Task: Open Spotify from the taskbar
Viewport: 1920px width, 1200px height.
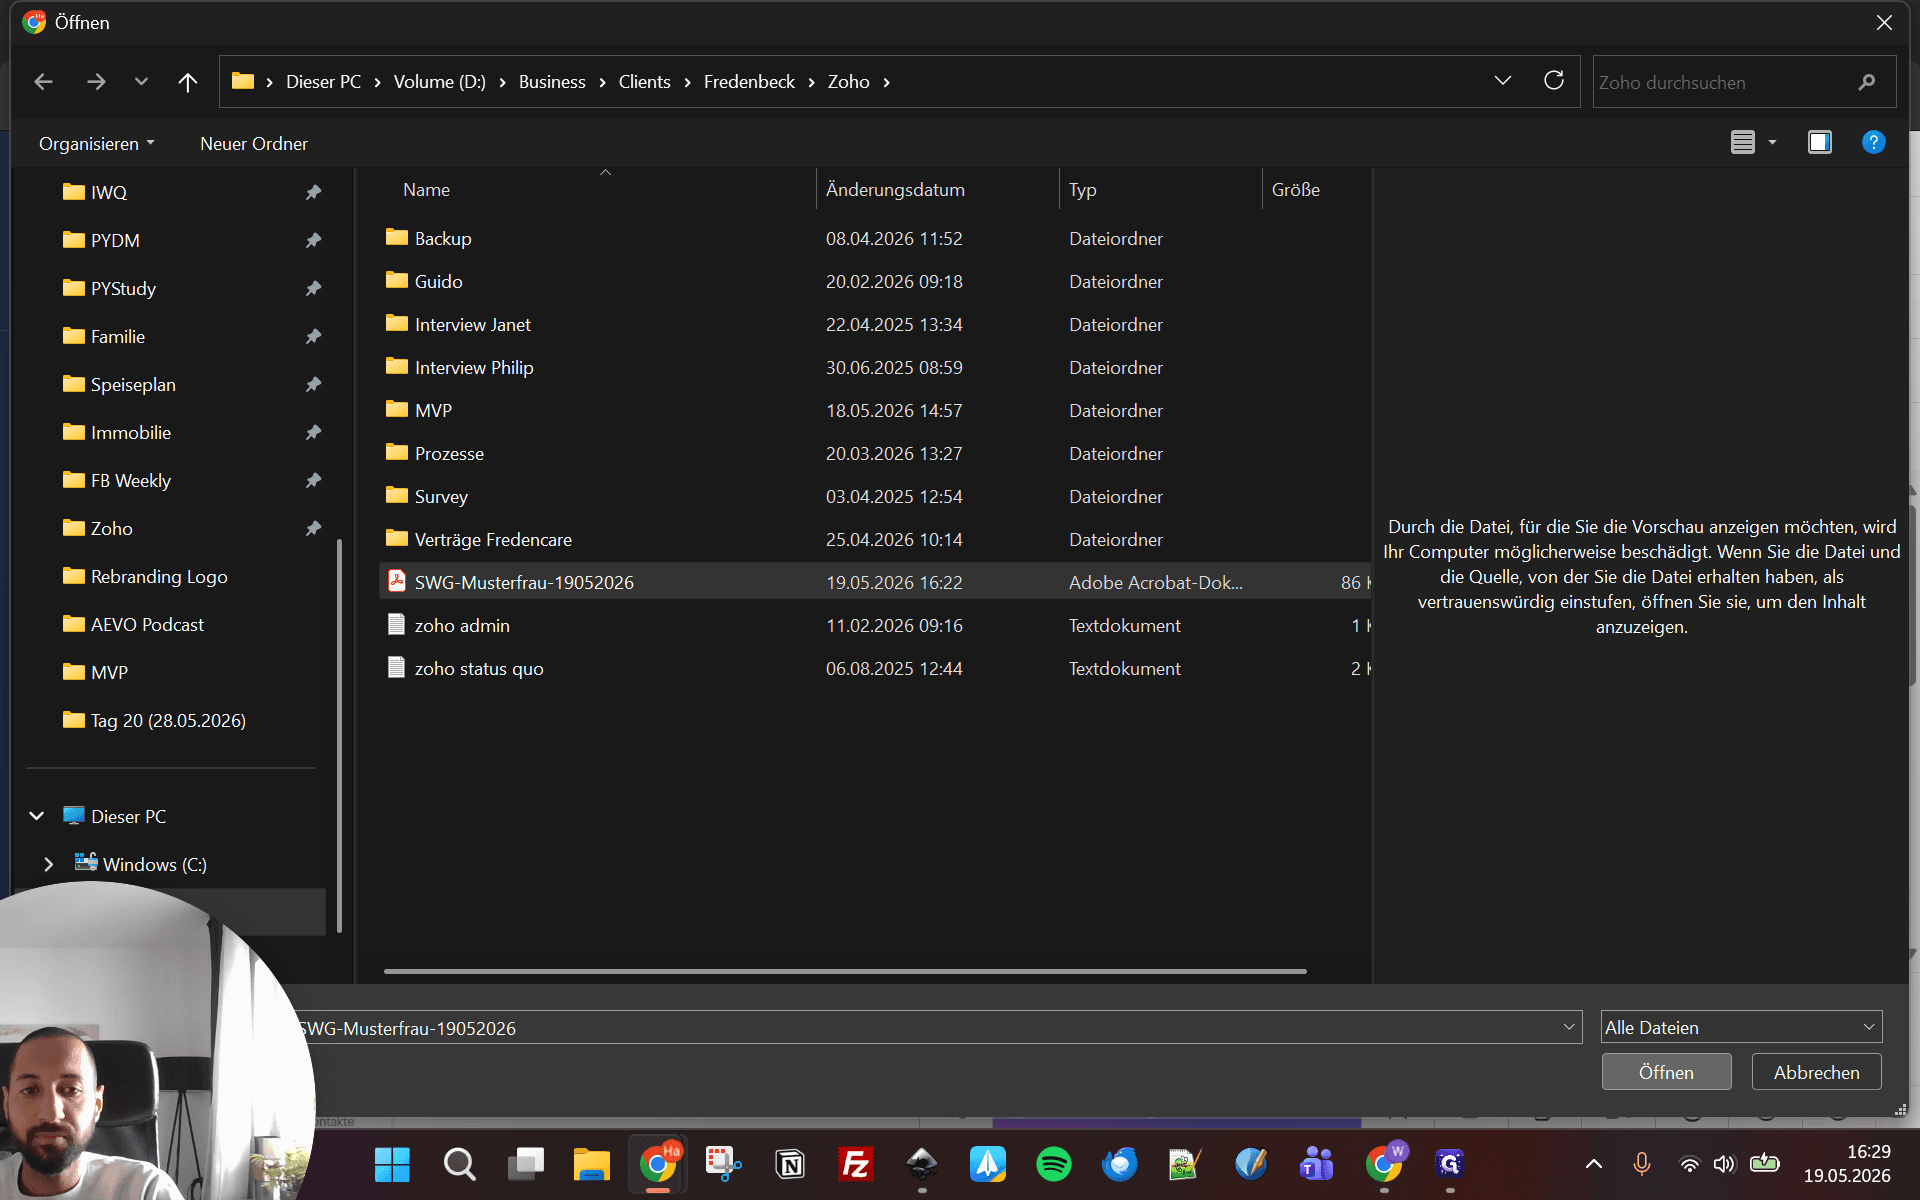Action: 1054,1163
